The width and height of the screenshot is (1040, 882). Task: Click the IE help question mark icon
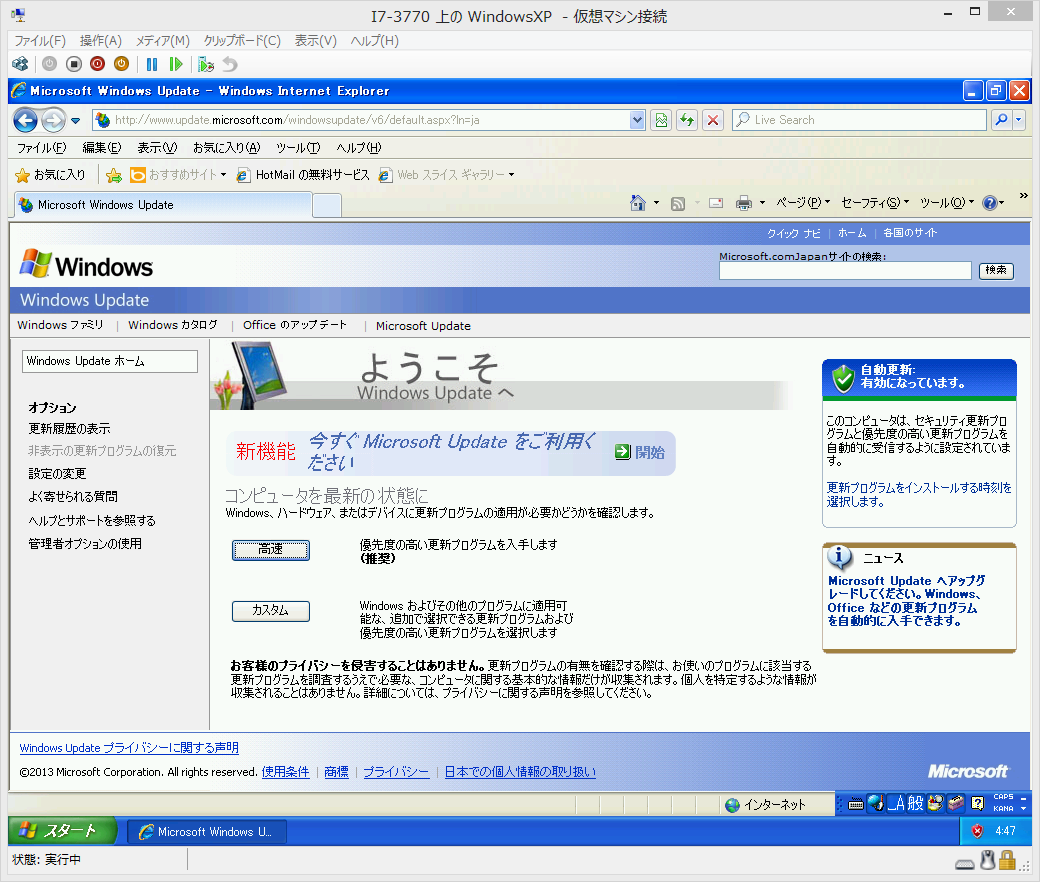pos(990,203)
